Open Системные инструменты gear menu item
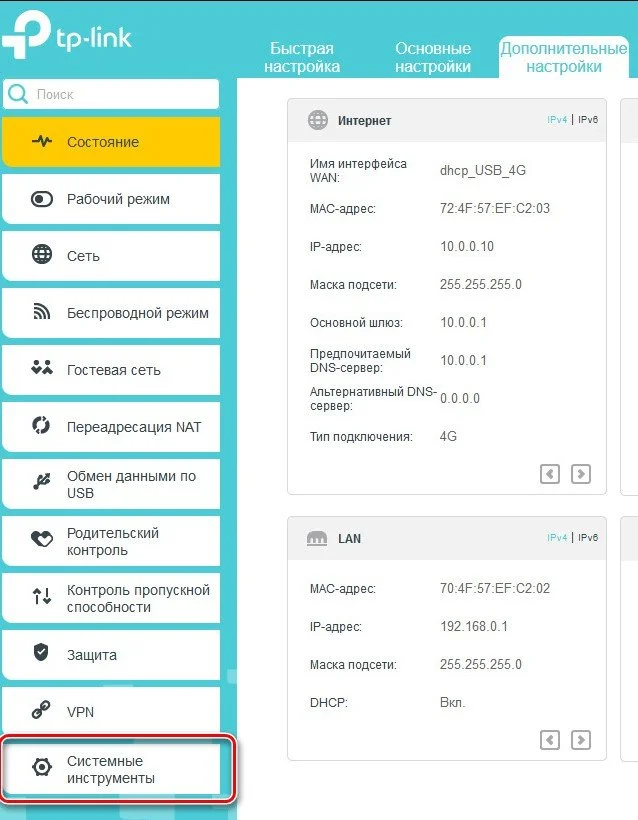This screenshot has height=820, width=638. 111,769
